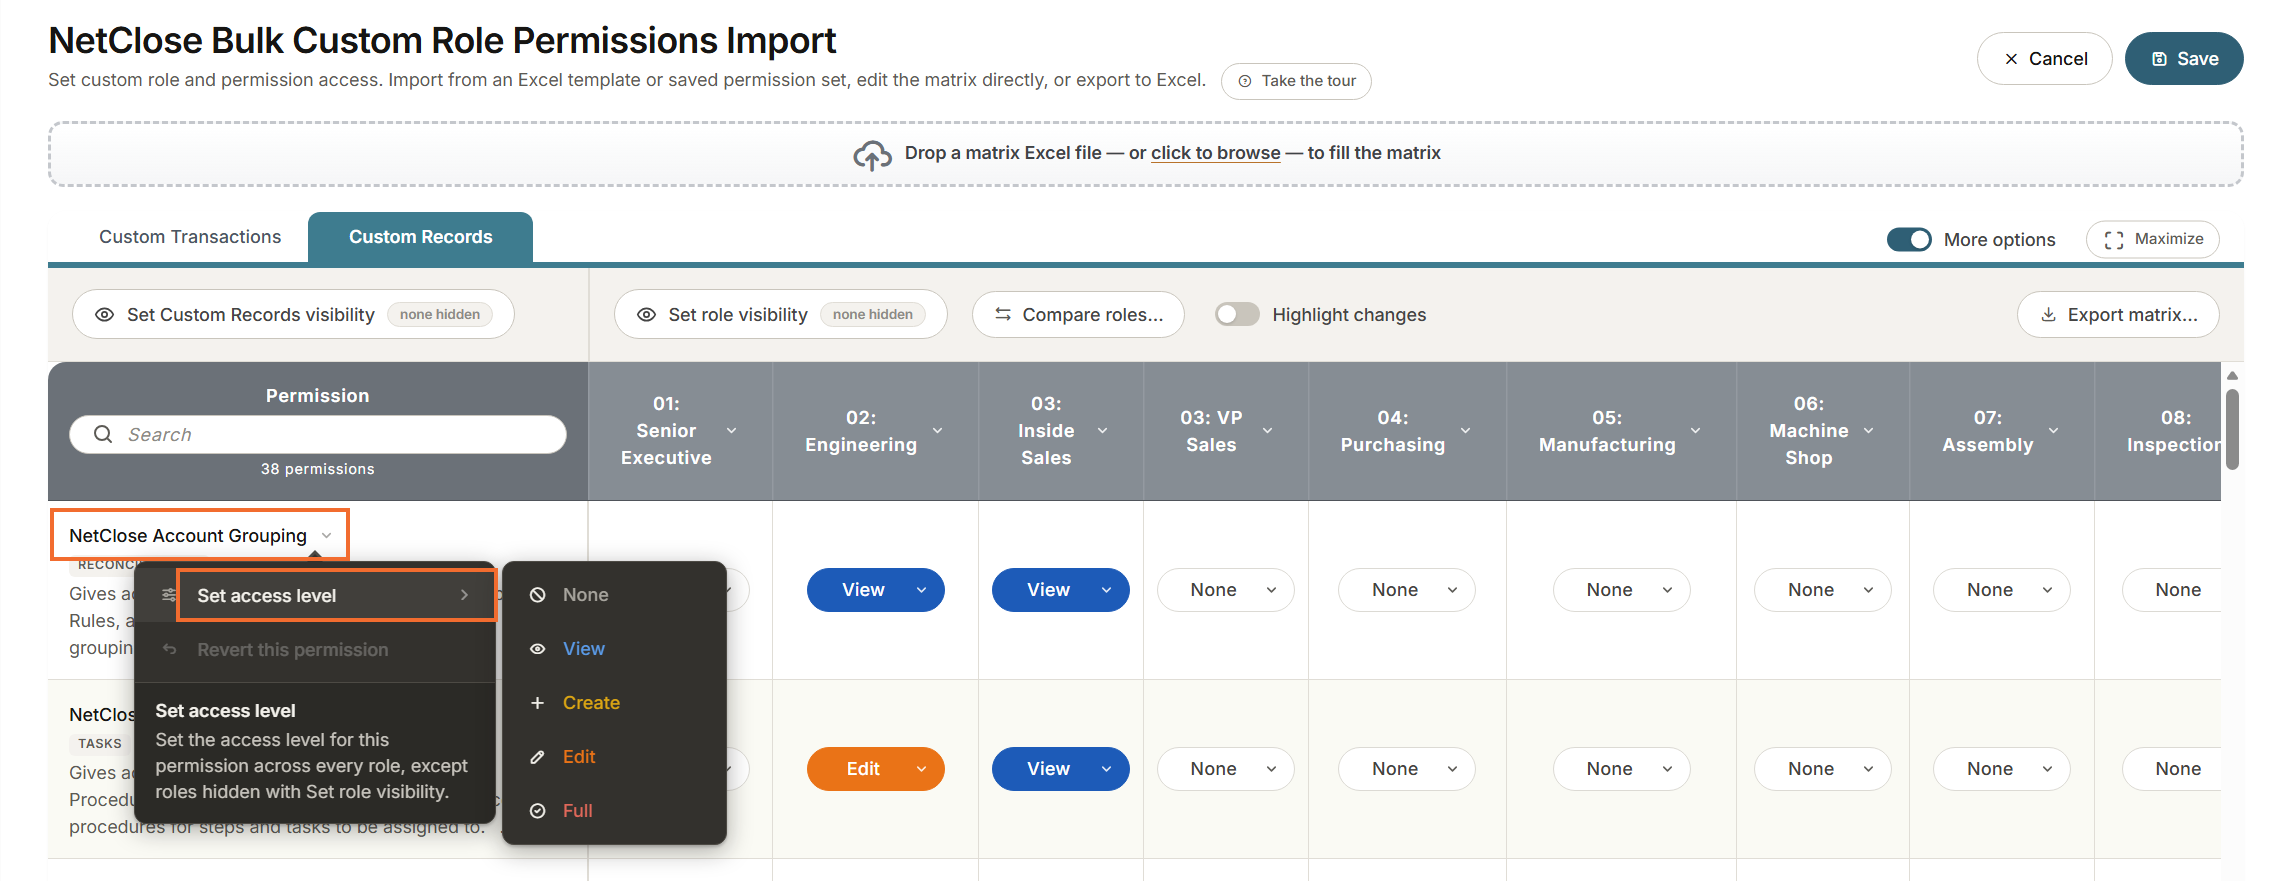Choose Edit in the access level submenu

pos(614,757)
